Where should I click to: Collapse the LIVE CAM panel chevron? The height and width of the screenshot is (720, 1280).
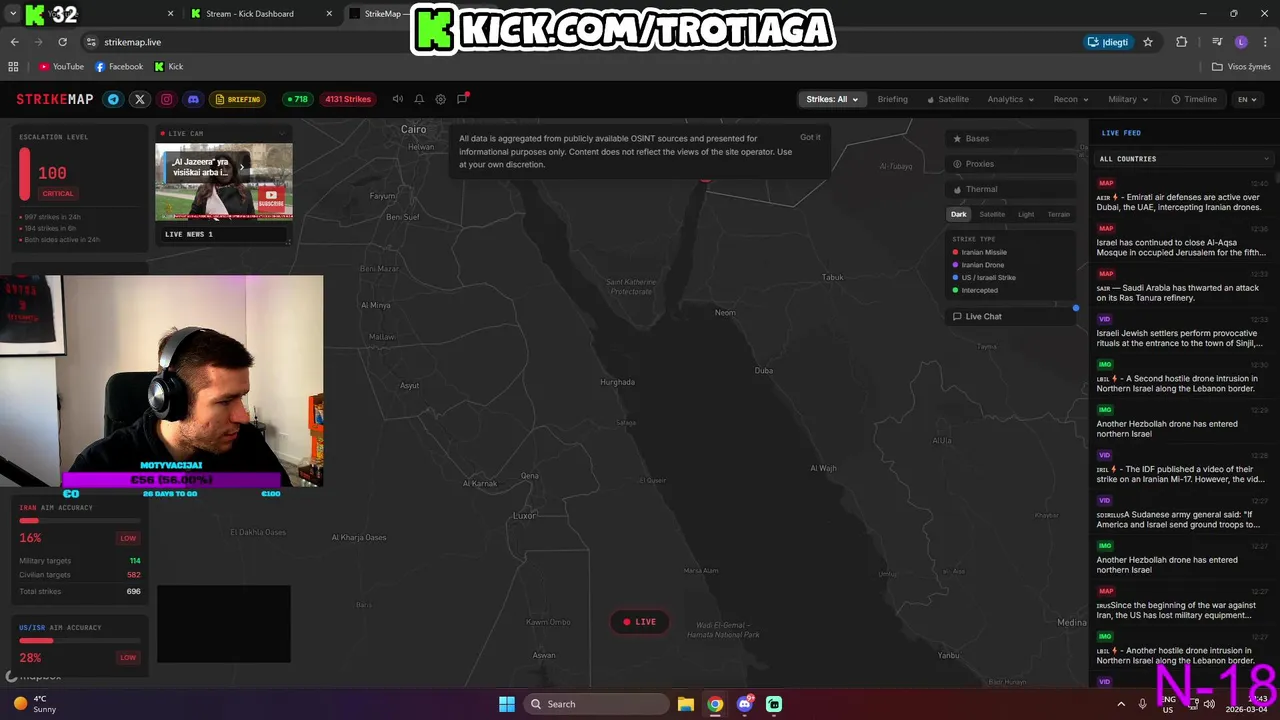[282, 133]
